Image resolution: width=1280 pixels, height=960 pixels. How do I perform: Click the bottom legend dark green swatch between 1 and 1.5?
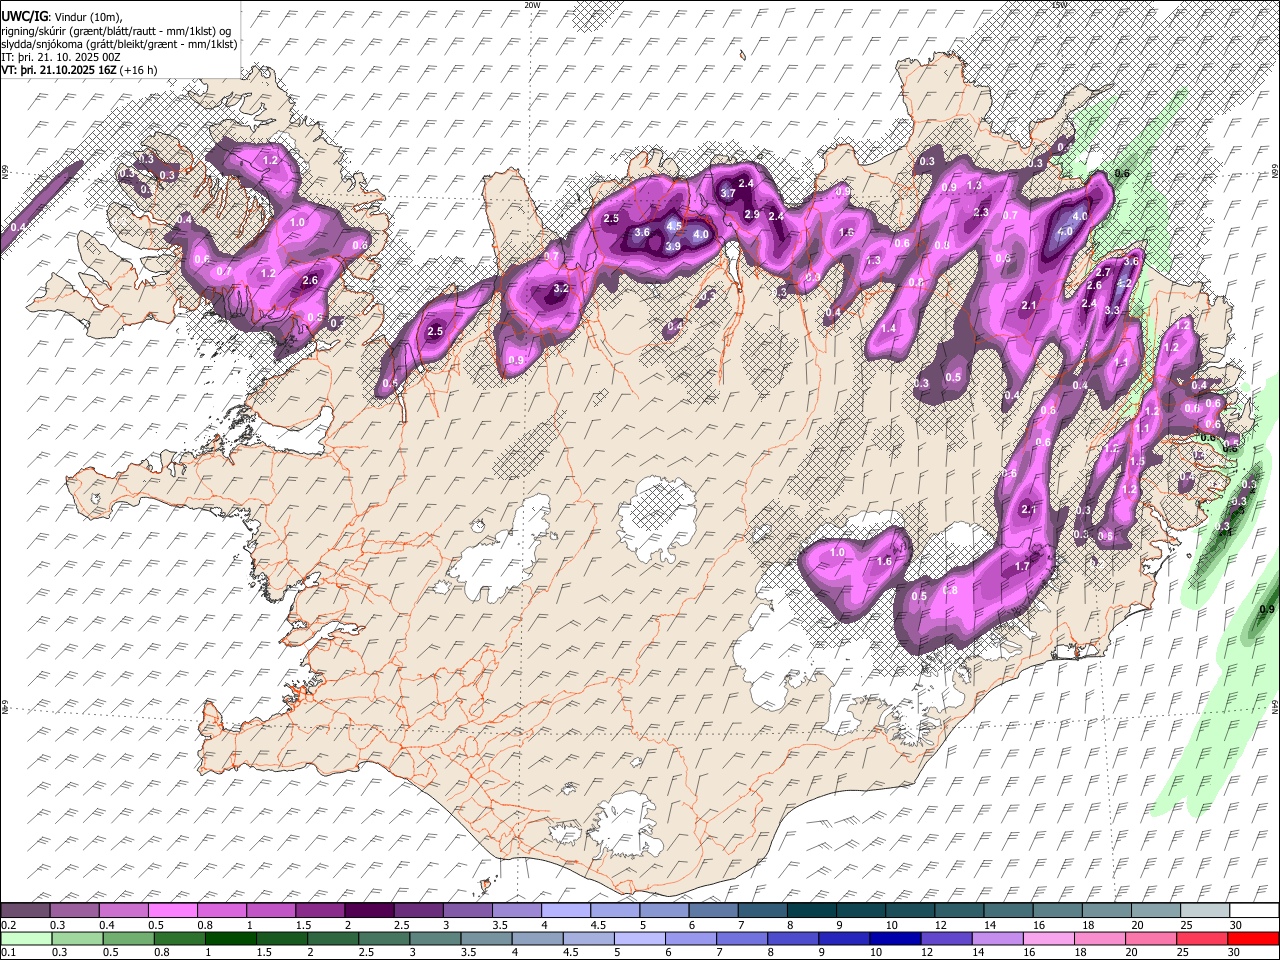pos(231,938)
